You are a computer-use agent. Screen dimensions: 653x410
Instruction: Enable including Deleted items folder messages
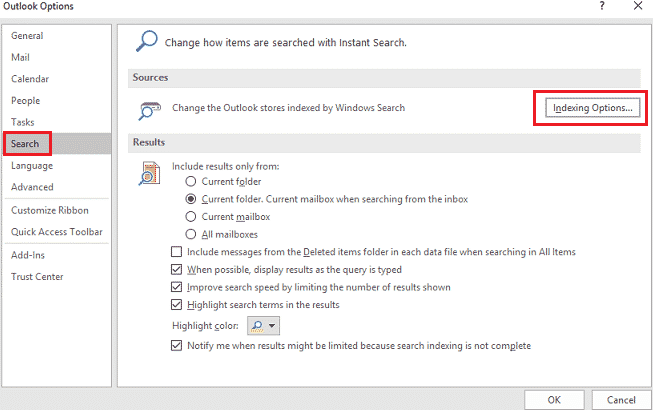[x=178, y=252]
